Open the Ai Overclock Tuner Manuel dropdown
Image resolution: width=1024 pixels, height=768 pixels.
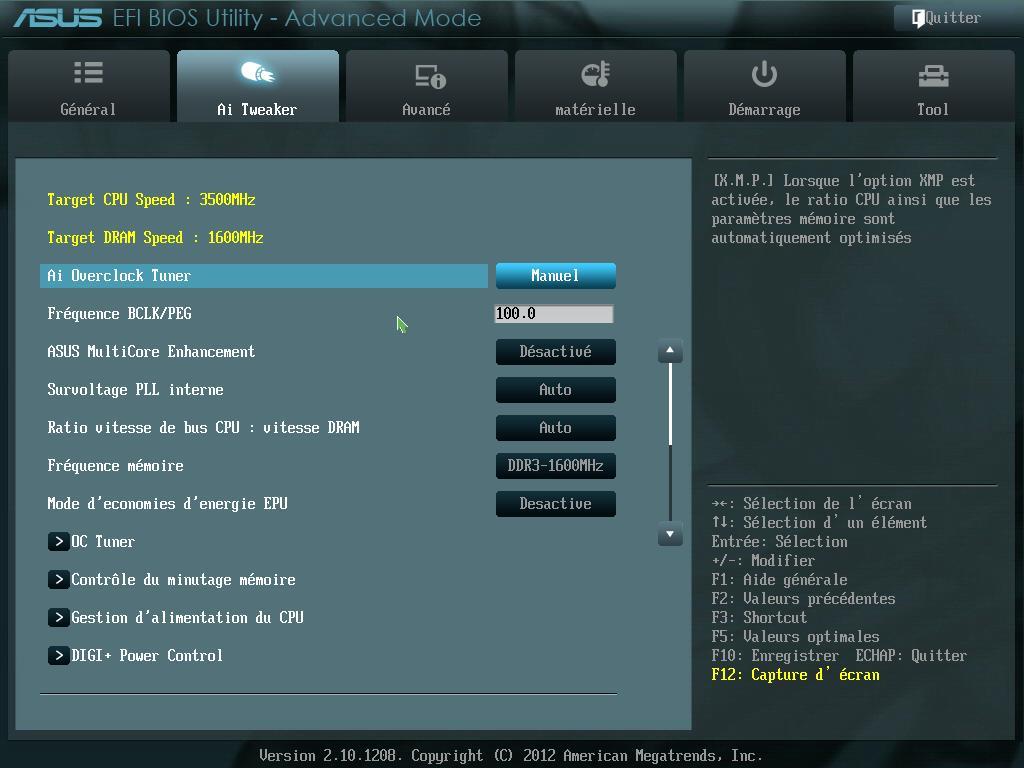pos(556,276)
